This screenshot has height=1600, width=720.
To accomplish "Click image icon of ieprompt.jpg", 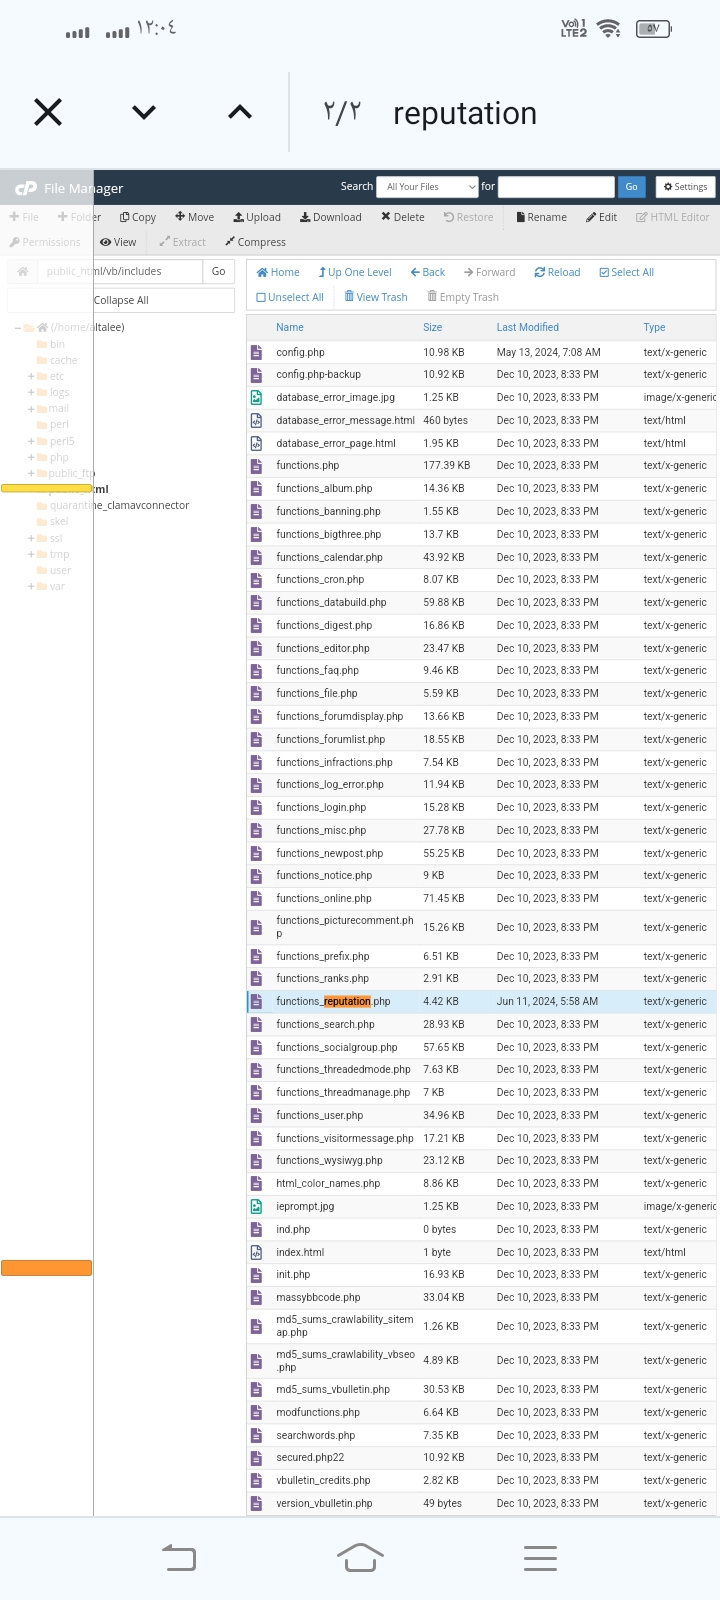I will click(256, 1206).
